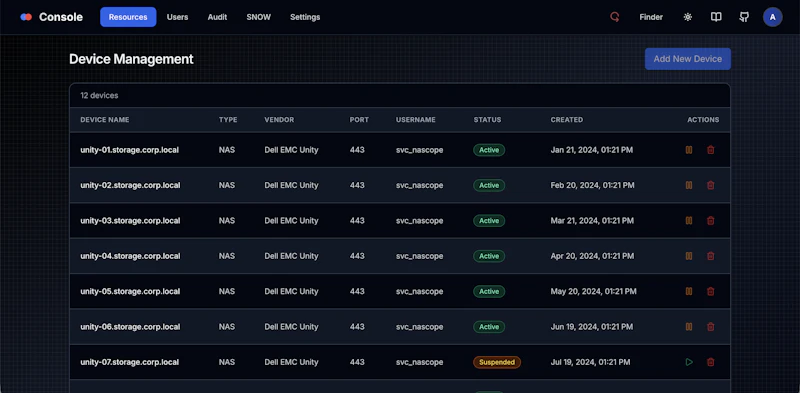Open the Audit tab
800x393 pixels.
(217, 17)
